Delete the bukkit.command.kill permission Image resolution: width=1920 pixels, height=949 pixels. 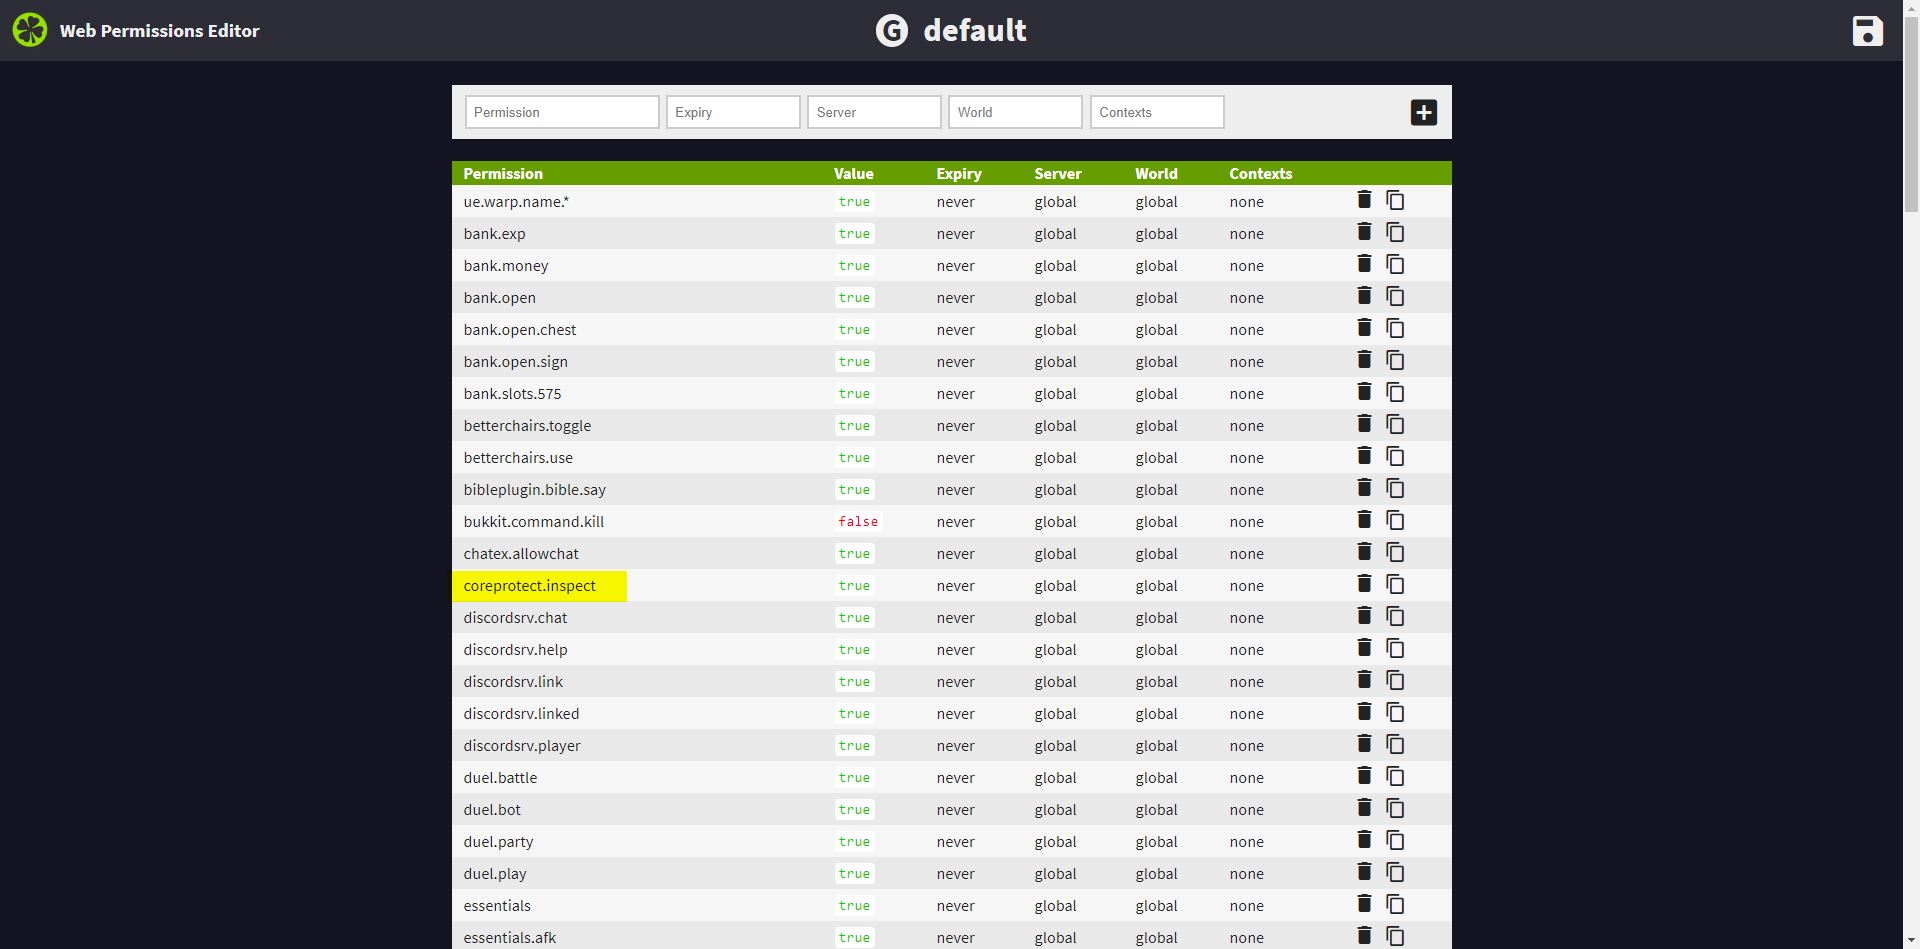click(x=1364, y=520)
